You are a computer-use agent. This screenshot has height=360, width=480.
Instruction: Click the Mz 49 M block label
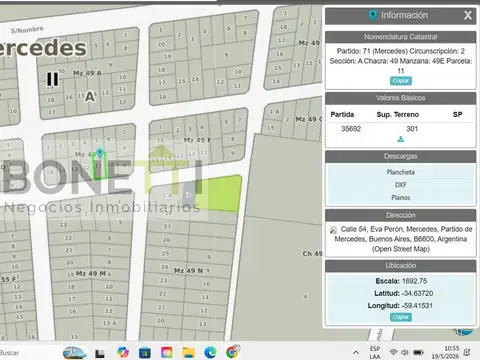click(x=91, y=274)
